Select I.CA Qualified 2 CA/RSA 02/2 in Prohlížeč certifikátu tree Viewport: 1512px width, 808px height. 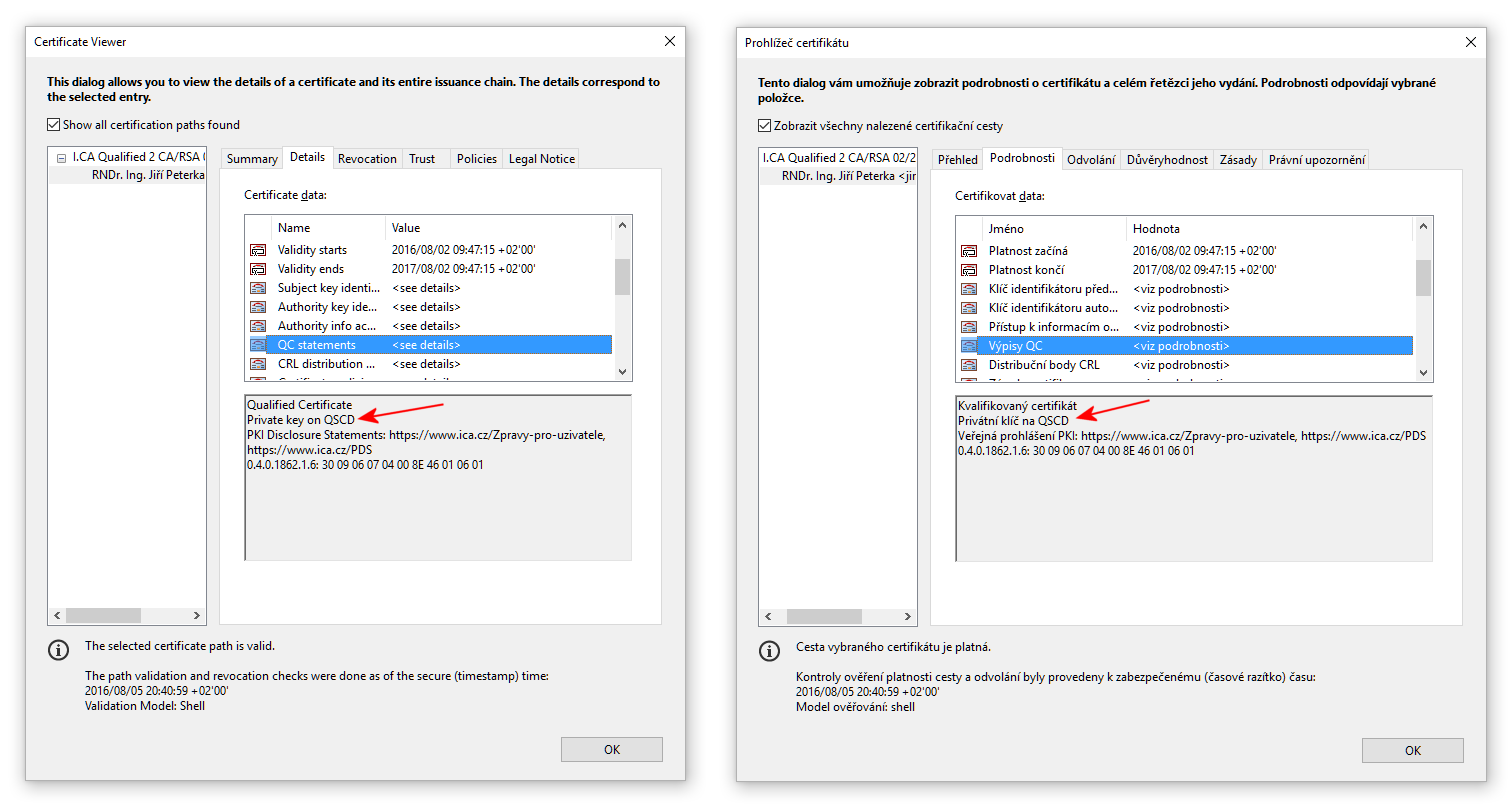(839, 158)
